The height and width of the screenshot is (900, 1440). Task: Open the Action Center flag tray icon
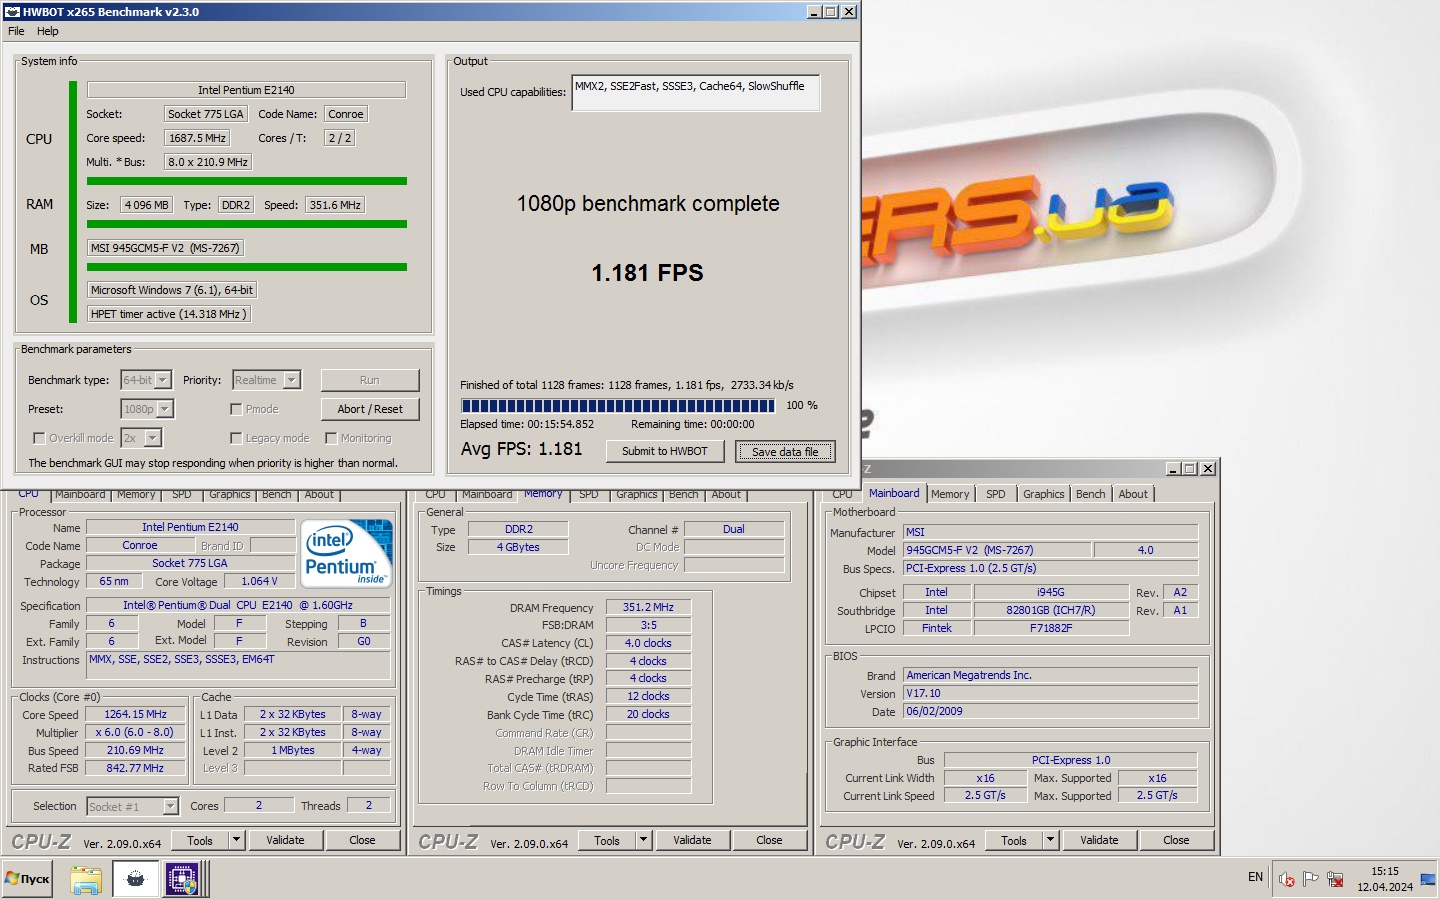[1311, 879]
